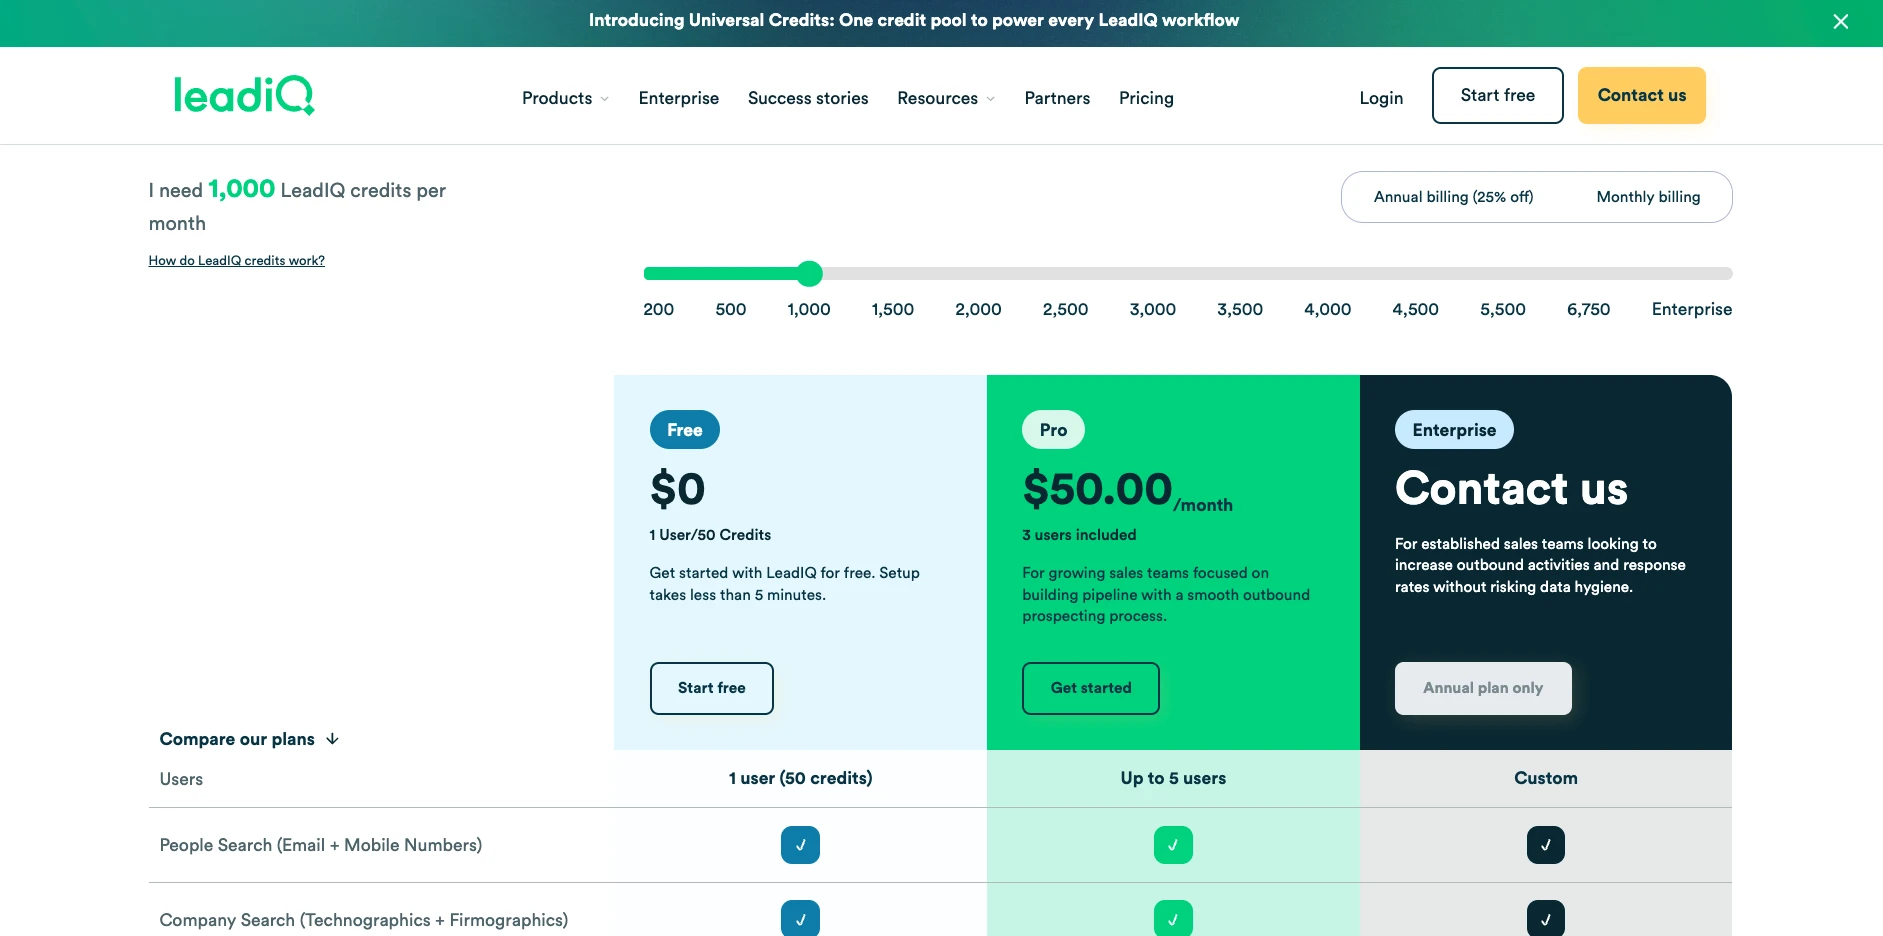Choose the 4,500 credits label
Viewport: 1883px width, 936px height.
point(1415,309)
